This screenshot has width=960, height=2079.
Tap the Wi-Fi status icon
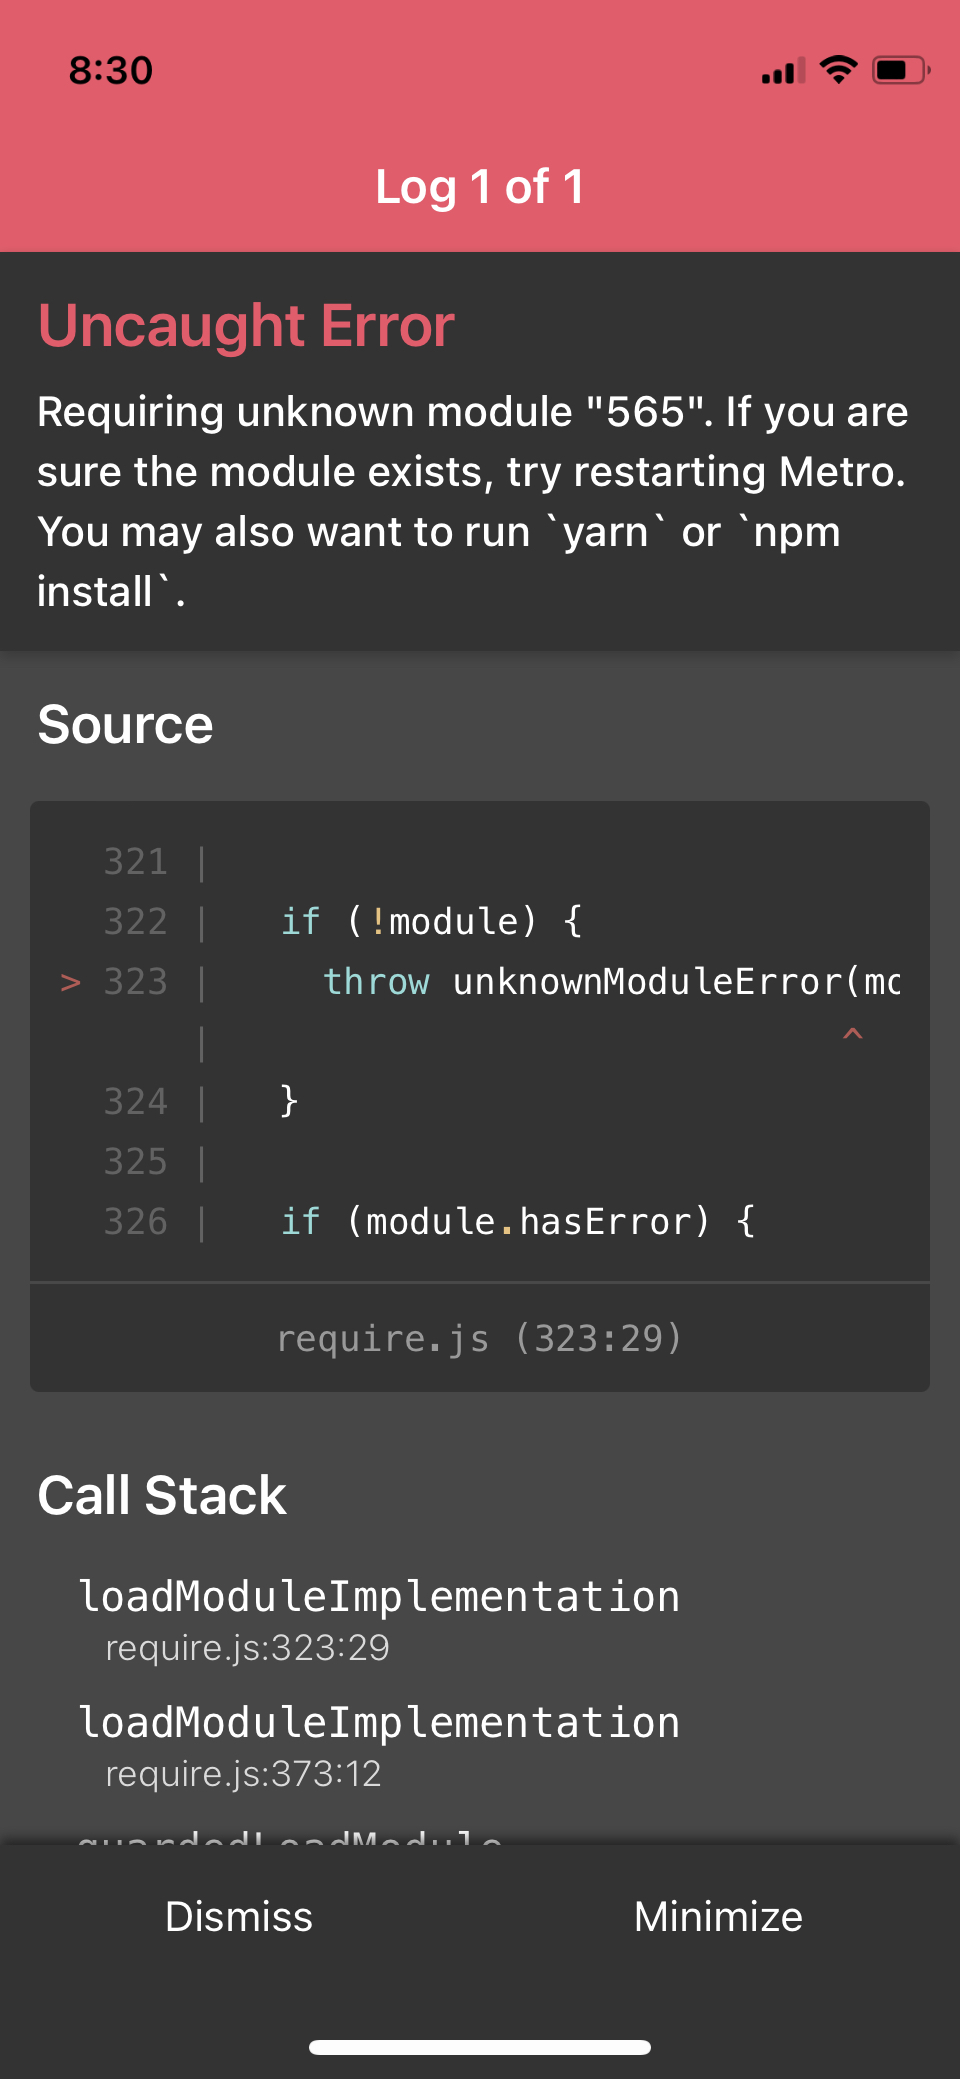(x=838, y=69)
